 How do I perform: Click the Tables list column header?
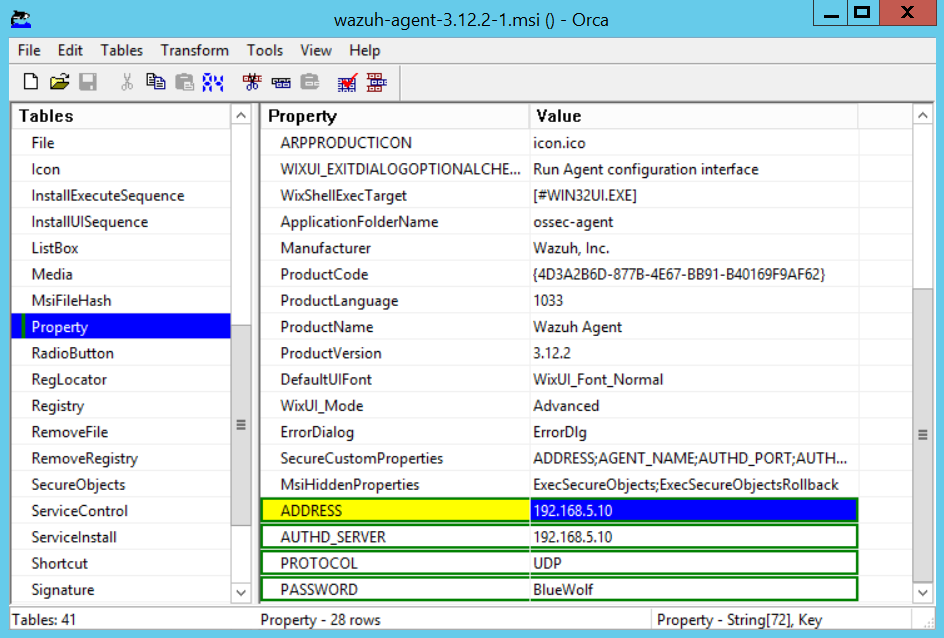pos(121,116)
